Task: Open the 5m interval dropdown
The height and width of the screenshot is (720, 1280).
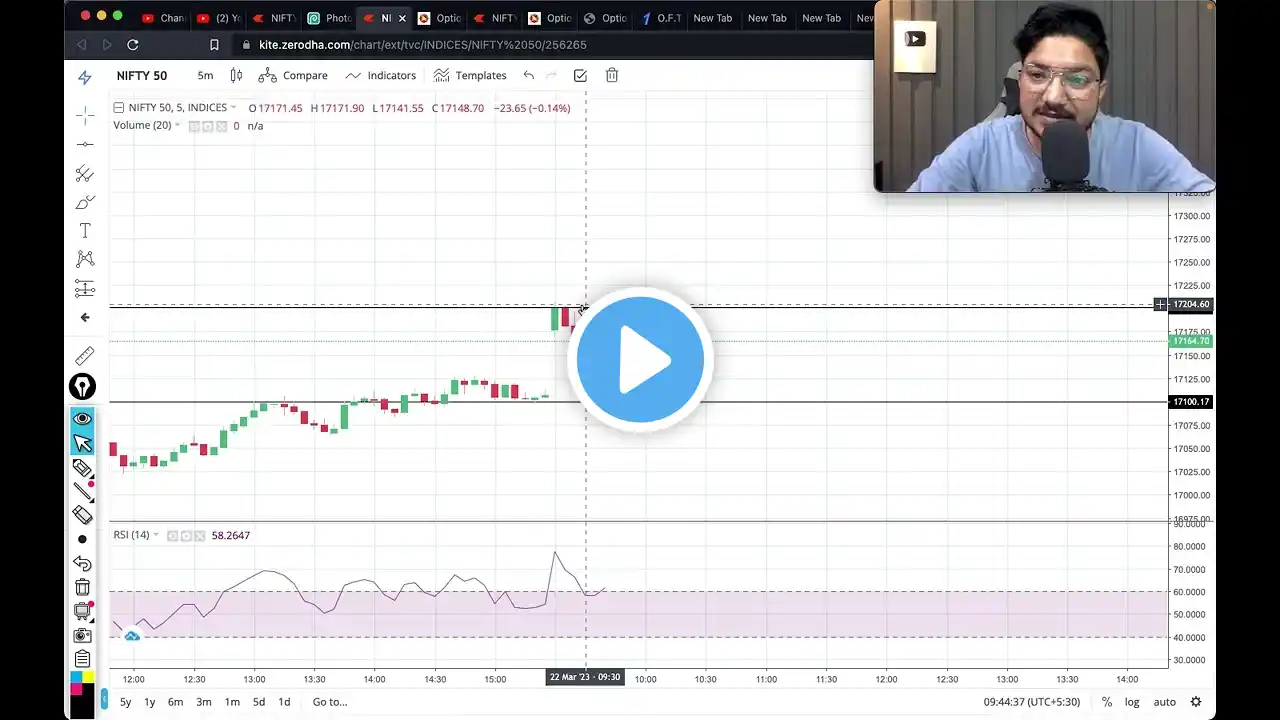Action: tap(205, 76)
